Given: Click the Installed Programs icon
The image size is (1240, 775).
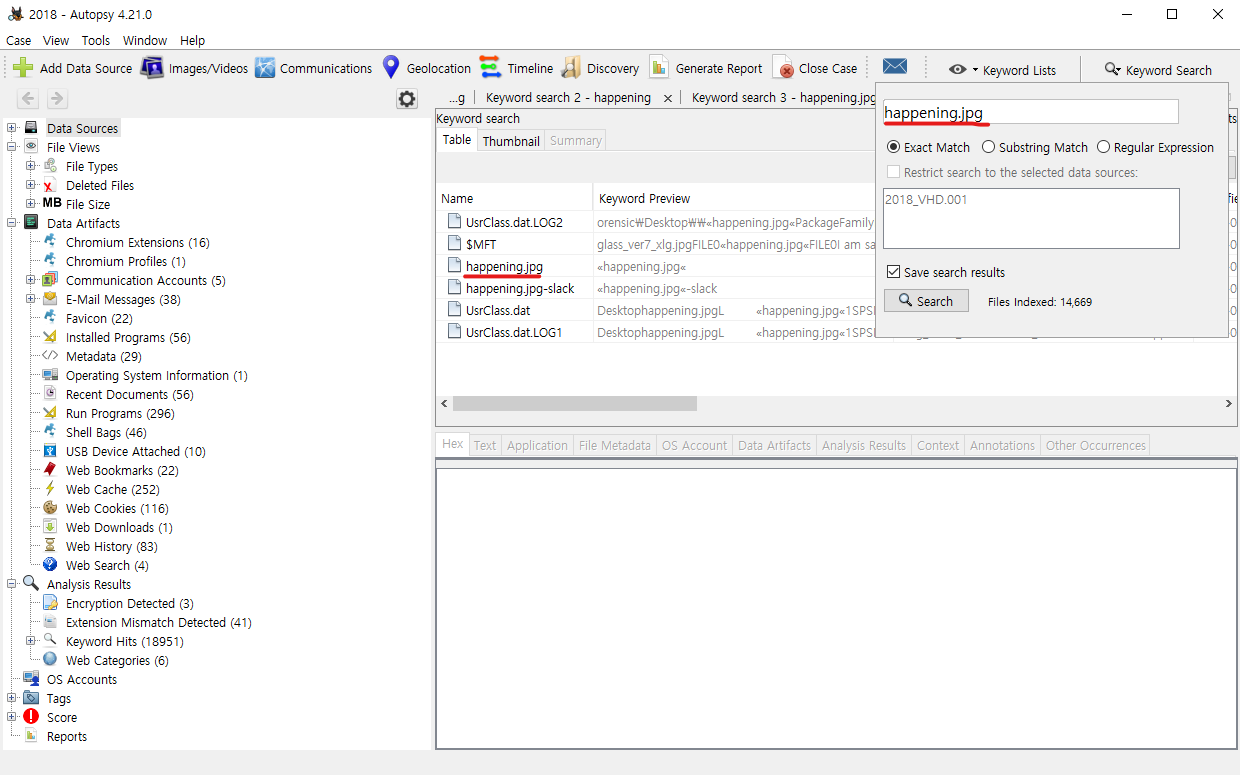Looking at the screenshot, I should point(49,337).
